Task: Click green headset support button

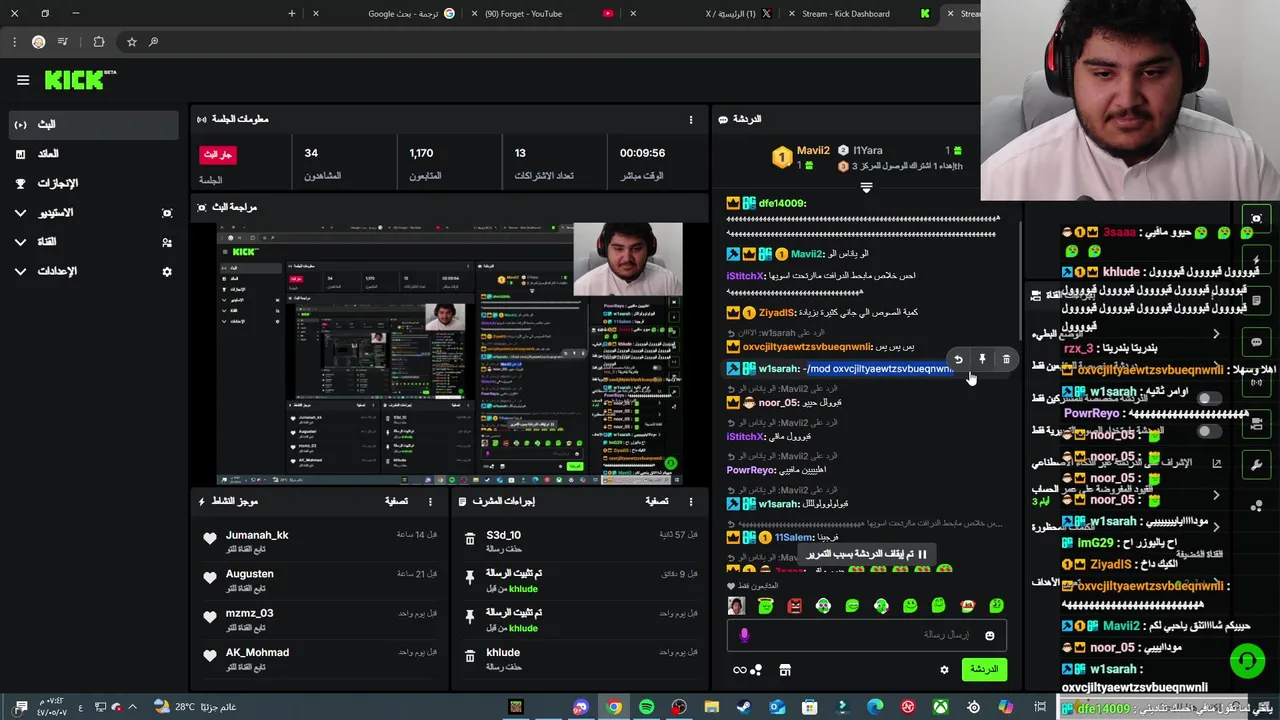Action: point(1246,661)
